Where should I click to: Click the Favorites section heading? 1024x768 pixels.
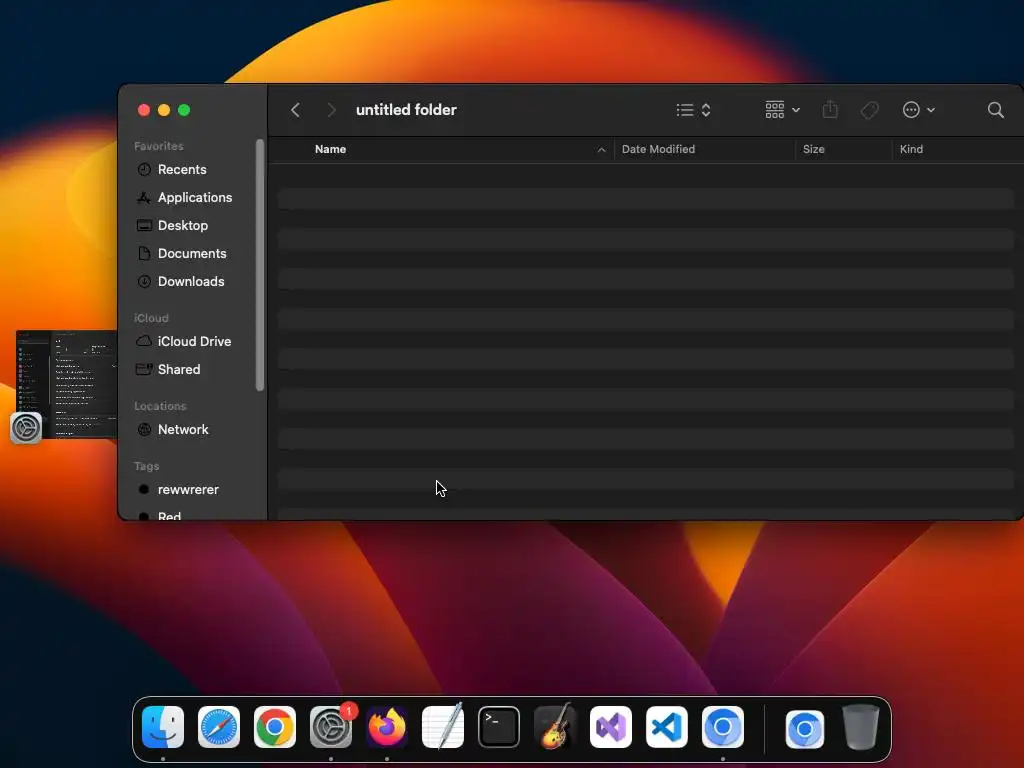point(159,146)
